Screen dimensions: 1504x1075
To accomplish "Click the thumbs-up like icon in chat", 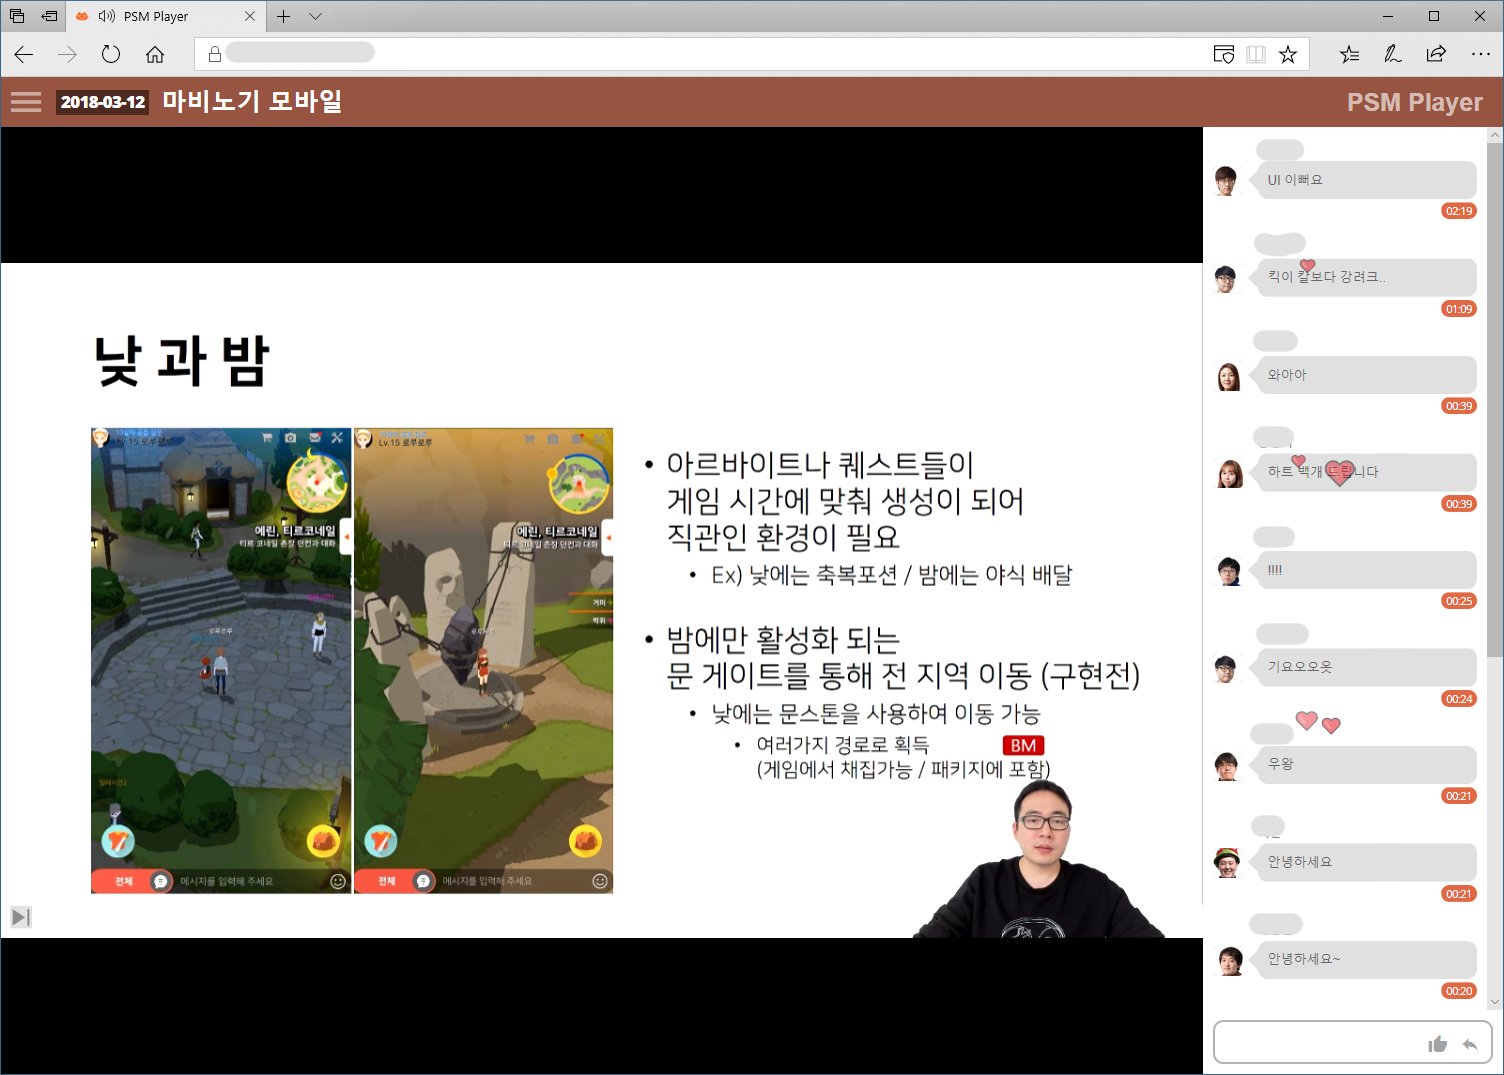I will (x=1437, y=1044).
